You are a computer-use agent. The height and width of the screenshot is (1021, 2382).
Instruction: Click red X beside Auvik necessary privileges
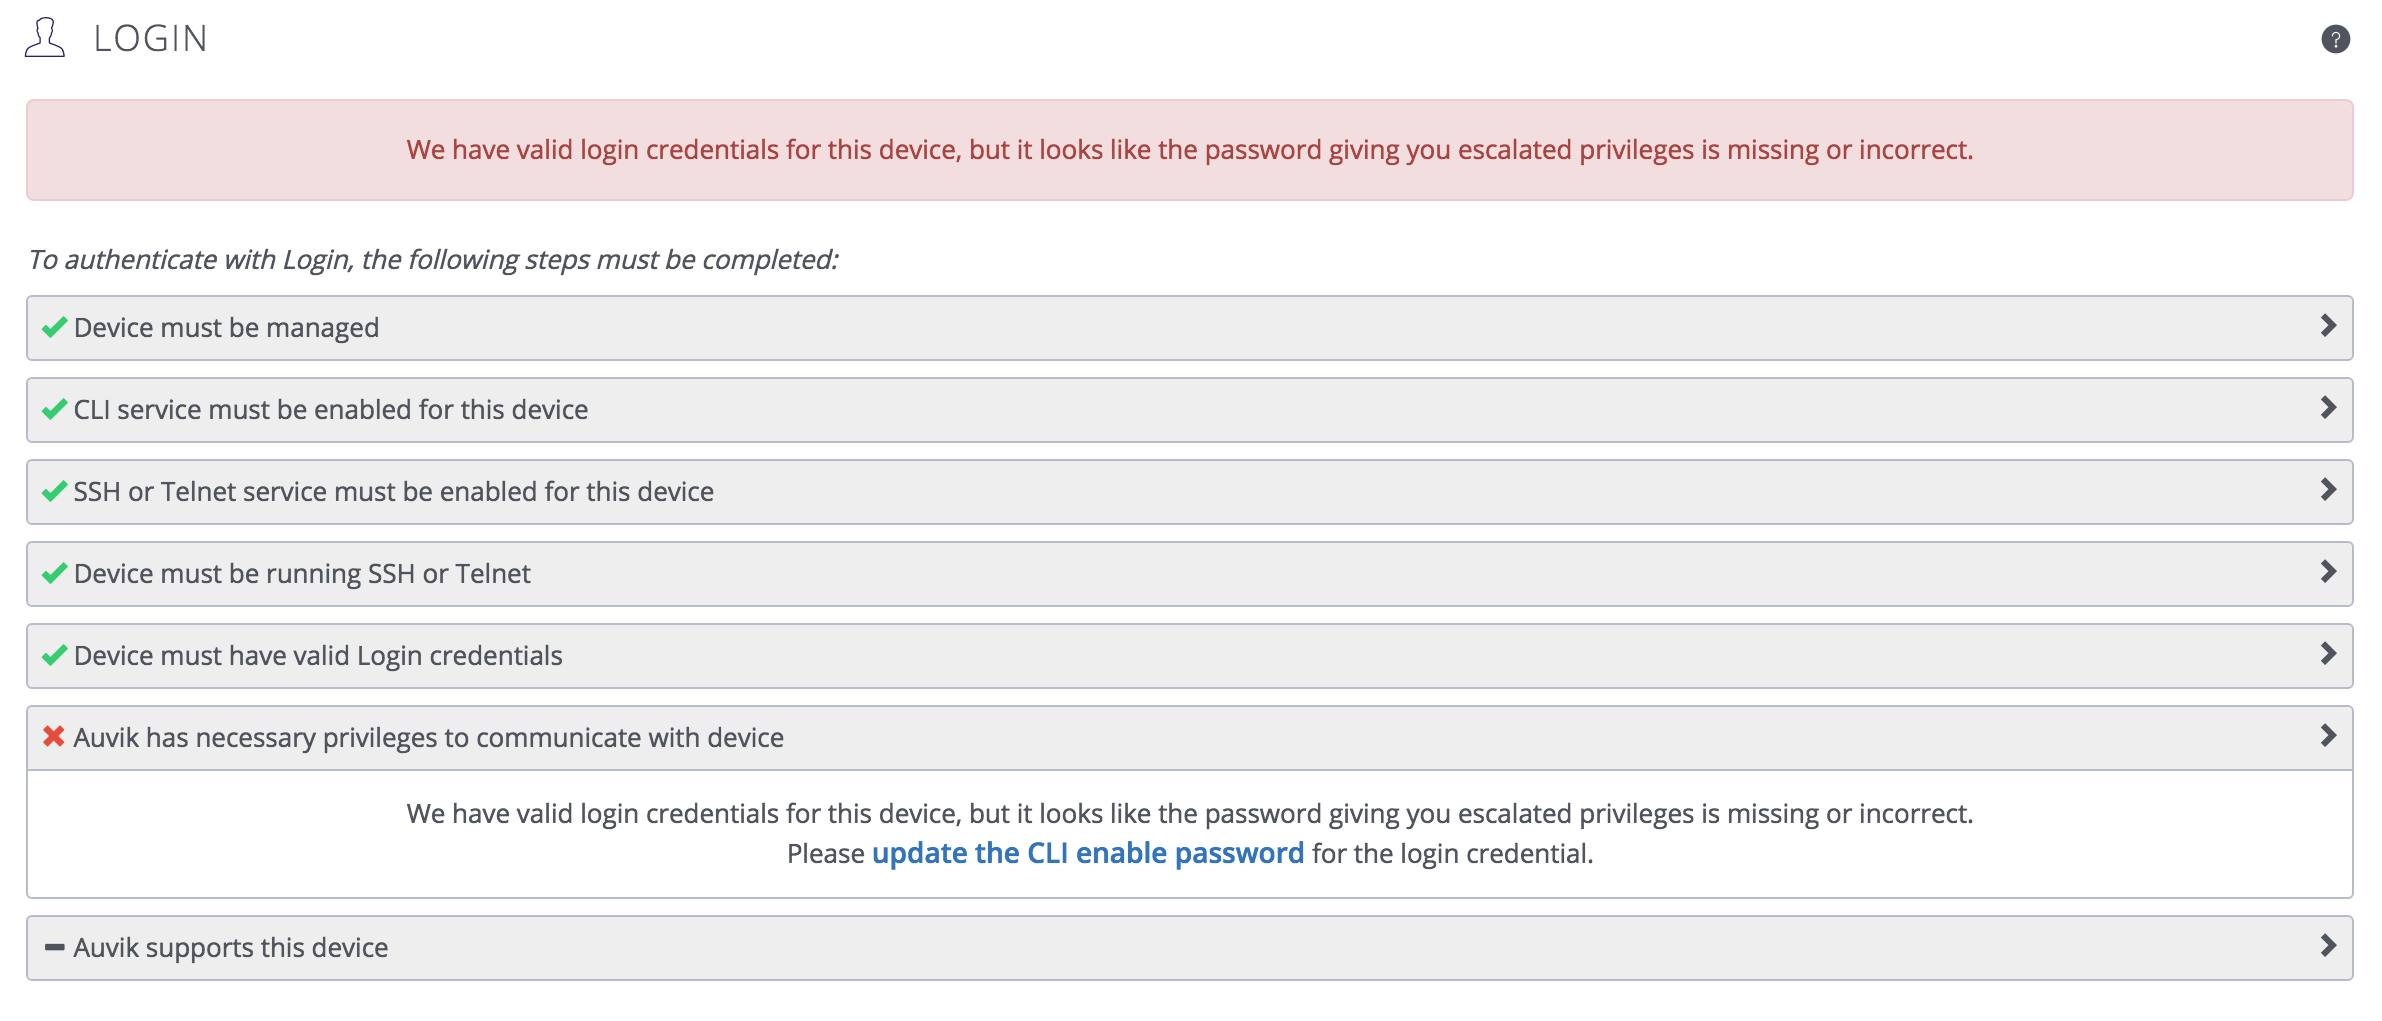54,737
